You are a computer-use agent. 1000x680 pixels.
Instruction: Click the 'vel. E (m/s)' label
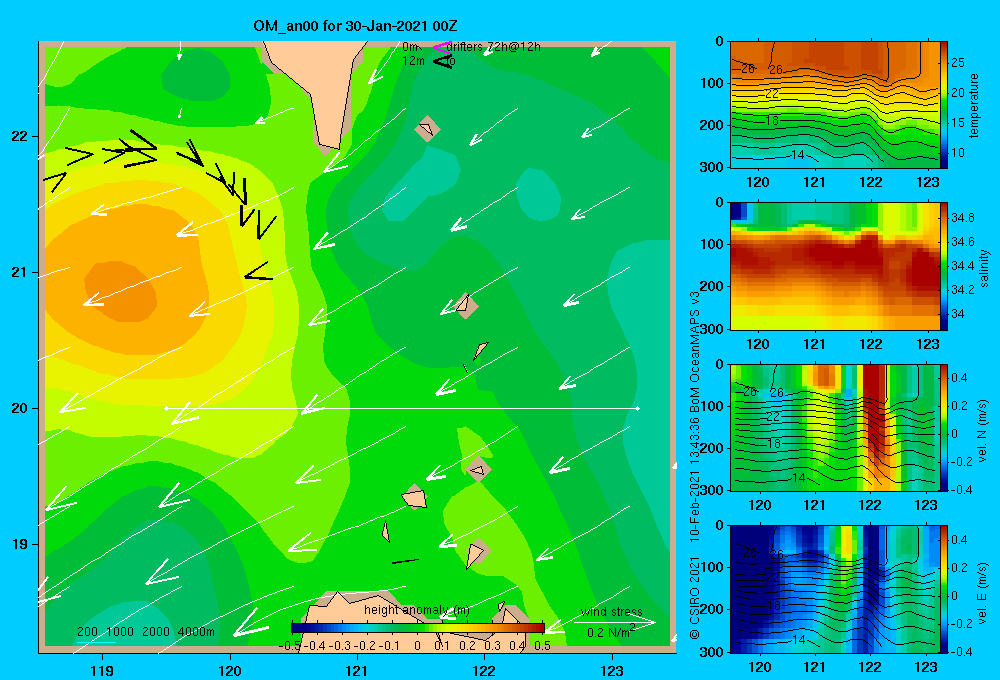[x=983, y=592]
